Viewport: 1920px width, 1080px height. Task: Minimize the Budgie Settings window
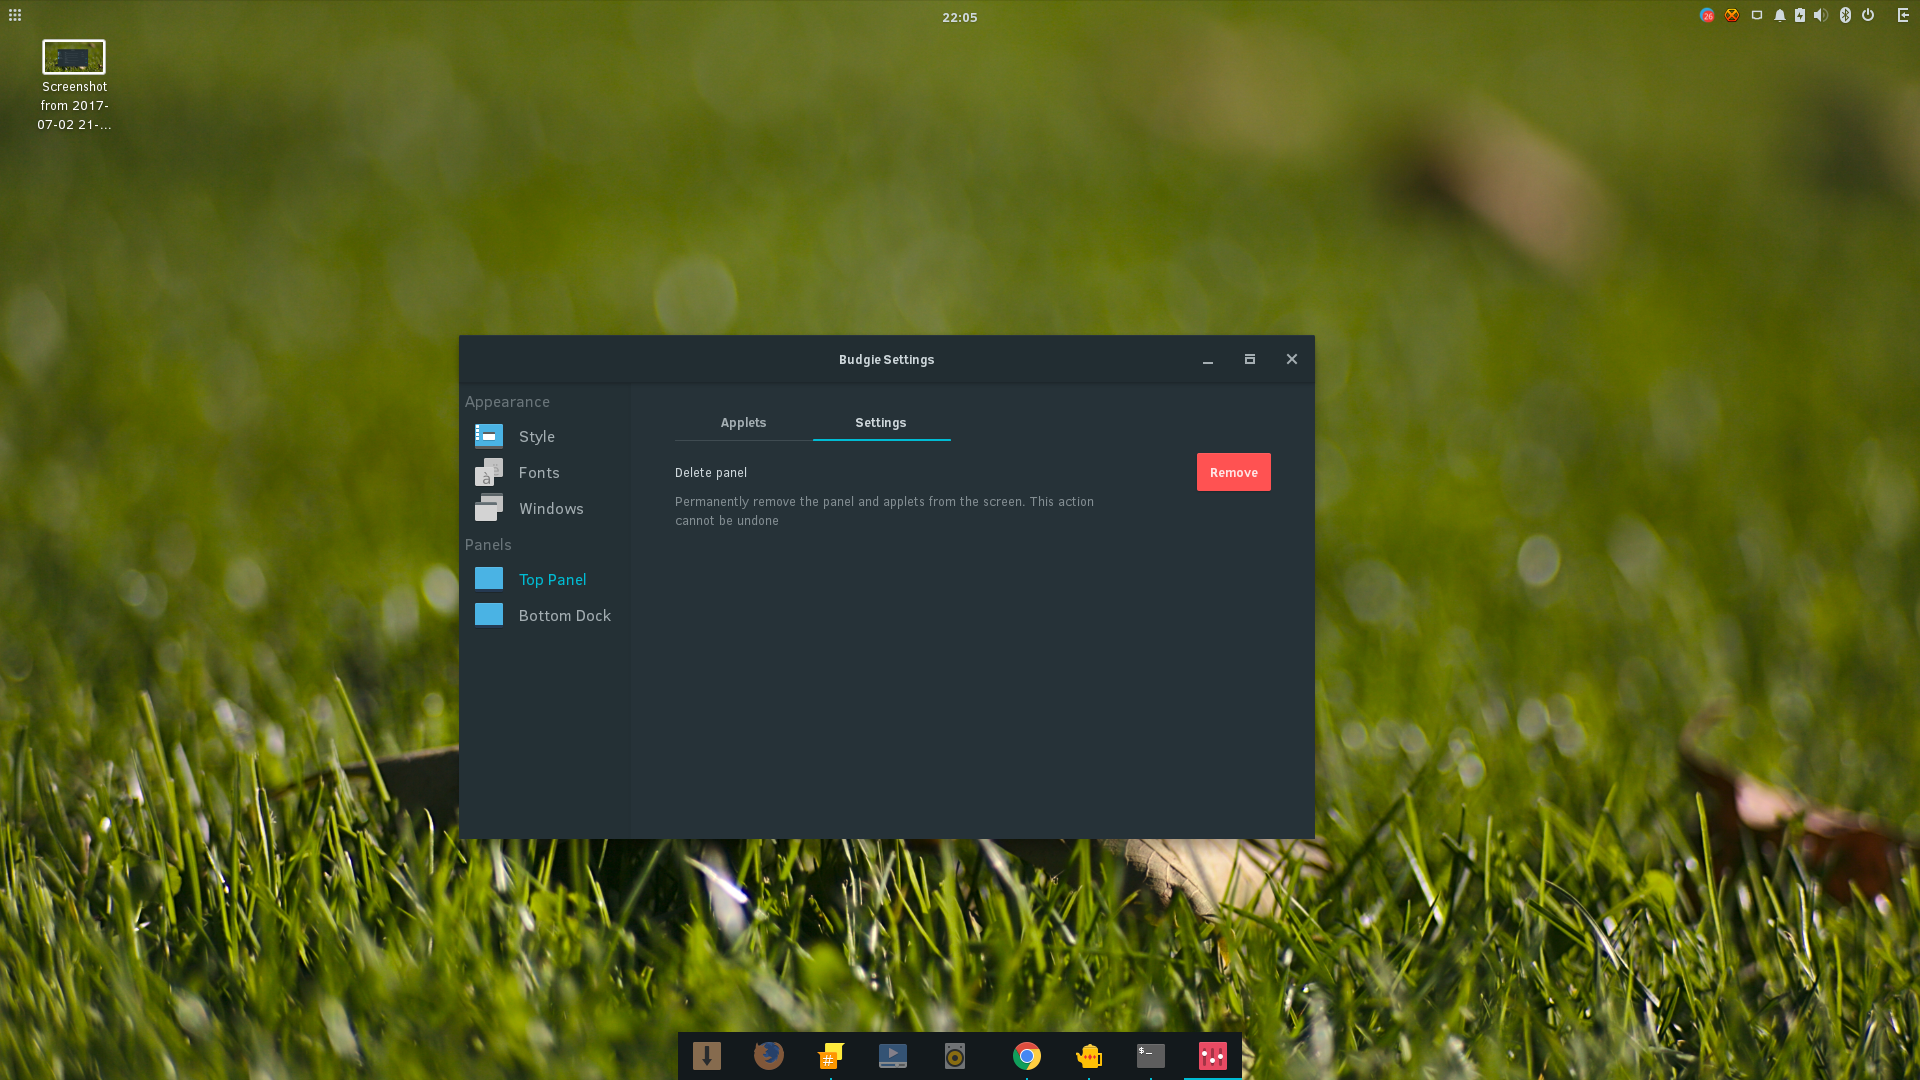click(1208, 360)
